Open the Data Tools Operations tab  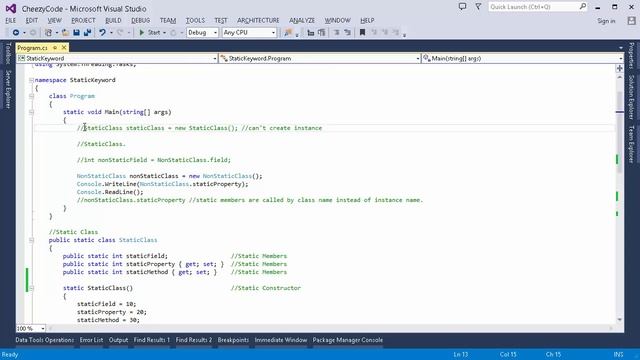click(45, 340)
